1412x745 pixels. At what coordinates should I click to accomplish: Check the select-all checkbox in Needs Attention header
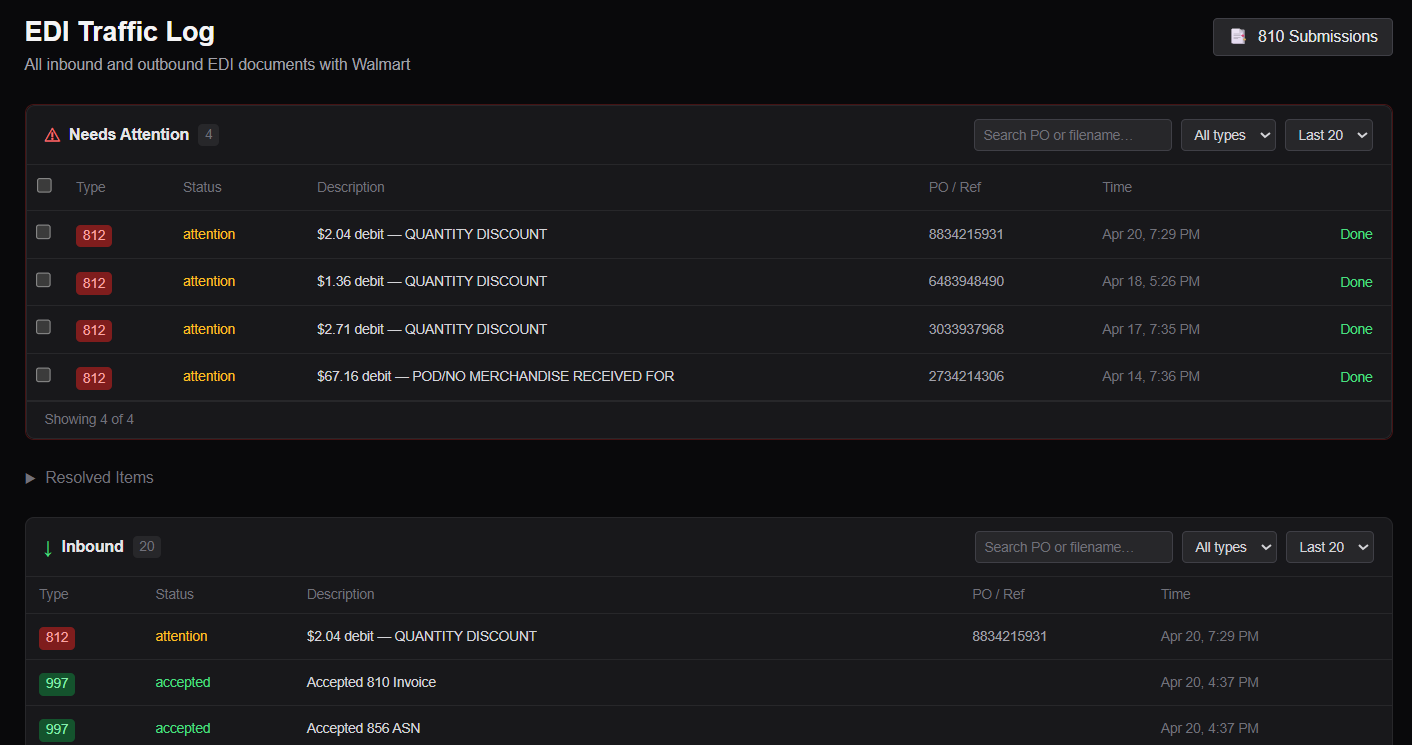[x=44, y=185]
